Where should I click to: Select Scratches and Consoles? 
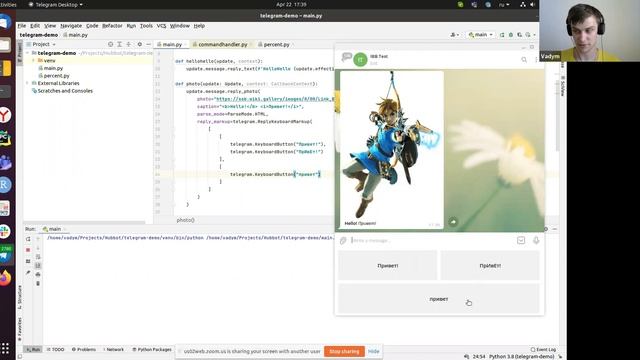click(65, 91)
